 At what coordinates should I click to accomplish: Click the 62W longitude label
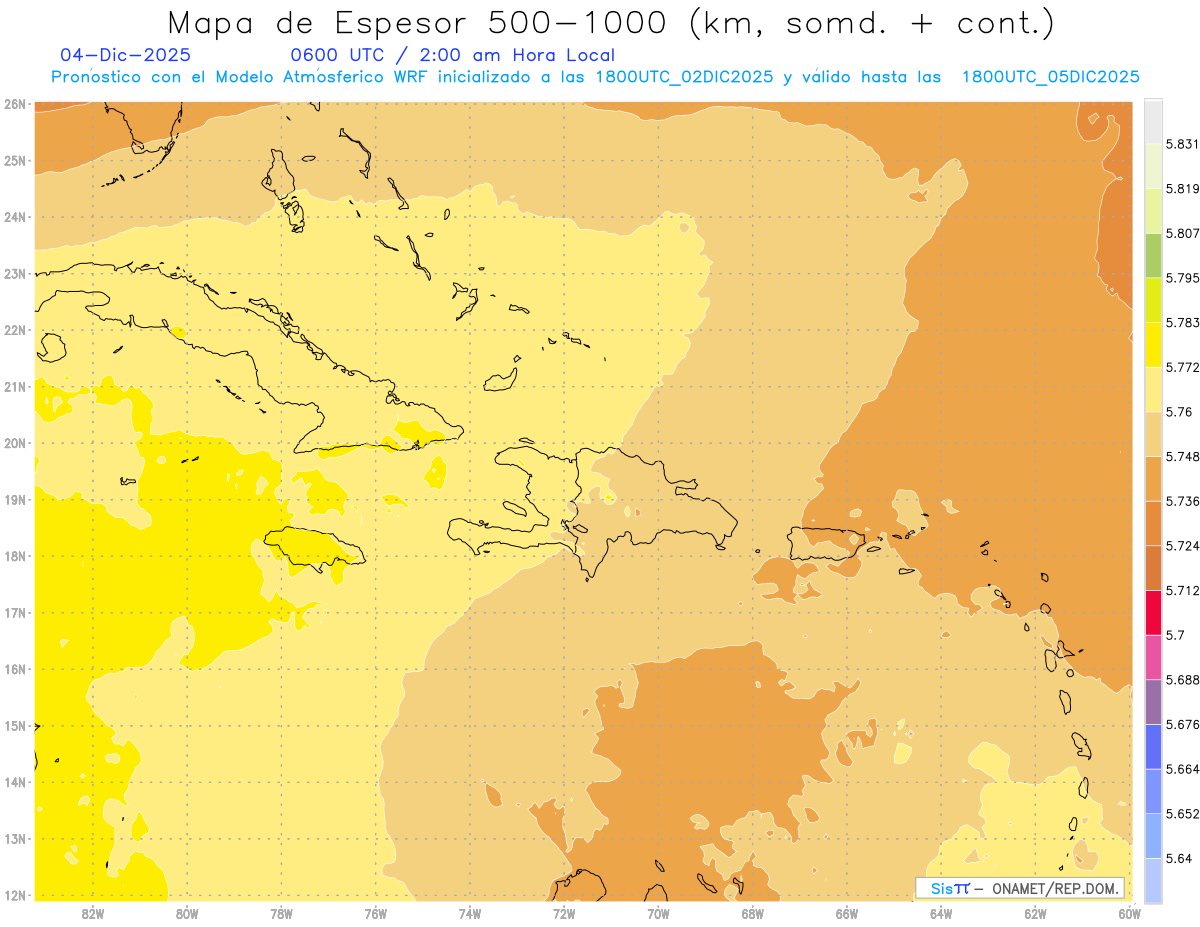(x=1035, y=913)
